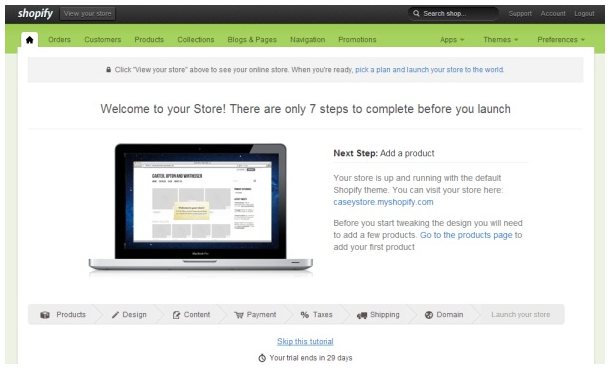Viewport: 612px width, 374px height.
Task: Click the Launch your store step
Action: (x=520, y=315)
